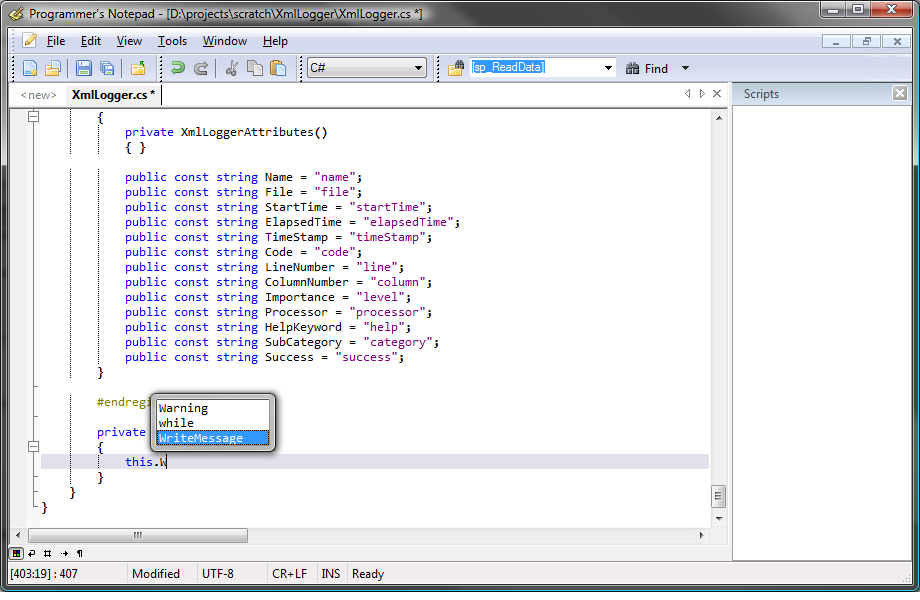Click the Open file folder icon
The image size is (920, 600).
click(x=53, y=68)
